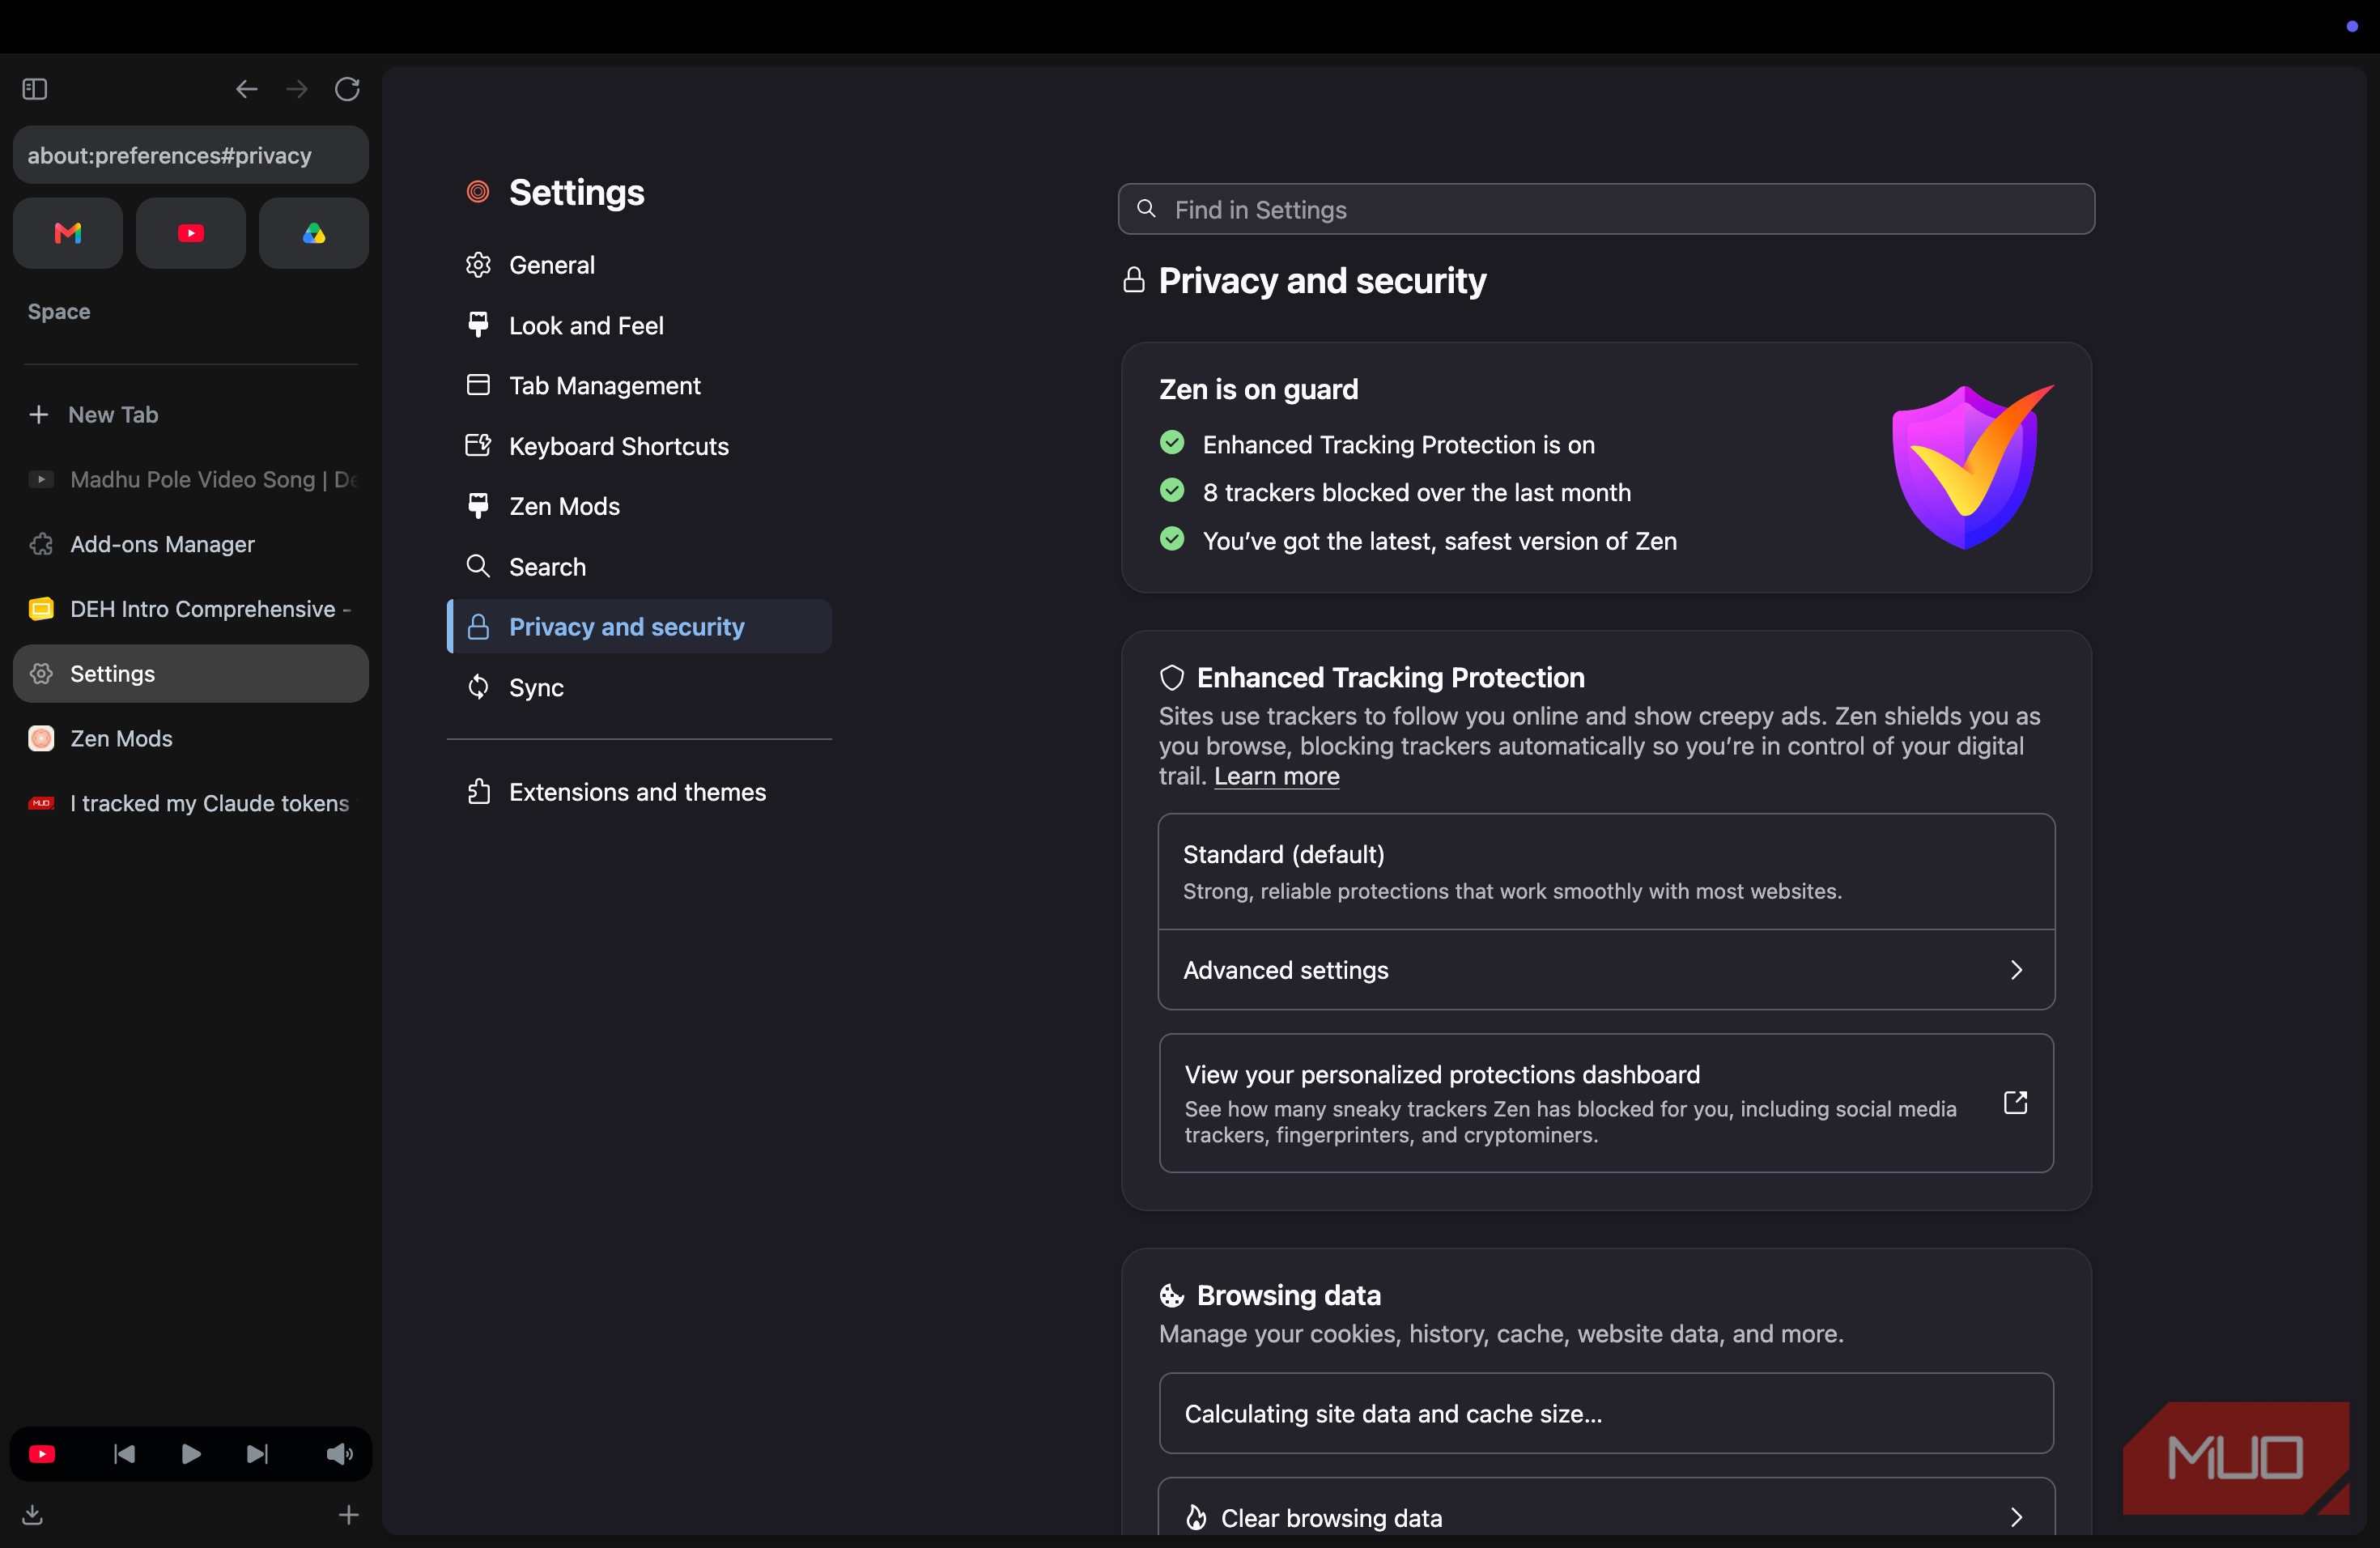Switch to Add-ons Manager tab

pos(190,544)
